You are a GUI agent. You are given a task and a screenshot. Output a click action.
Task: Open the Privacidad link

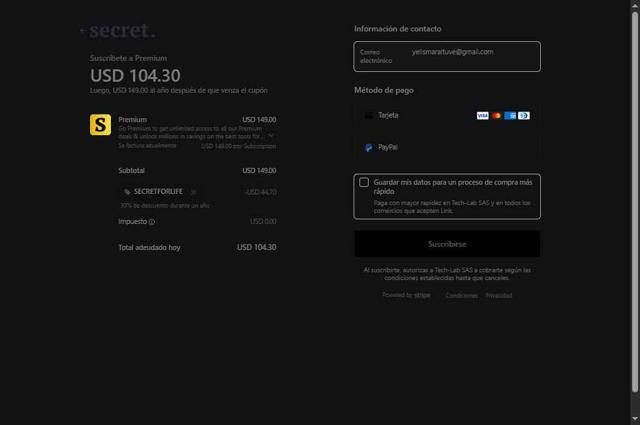pyautogui.click(x=499, y=295)
